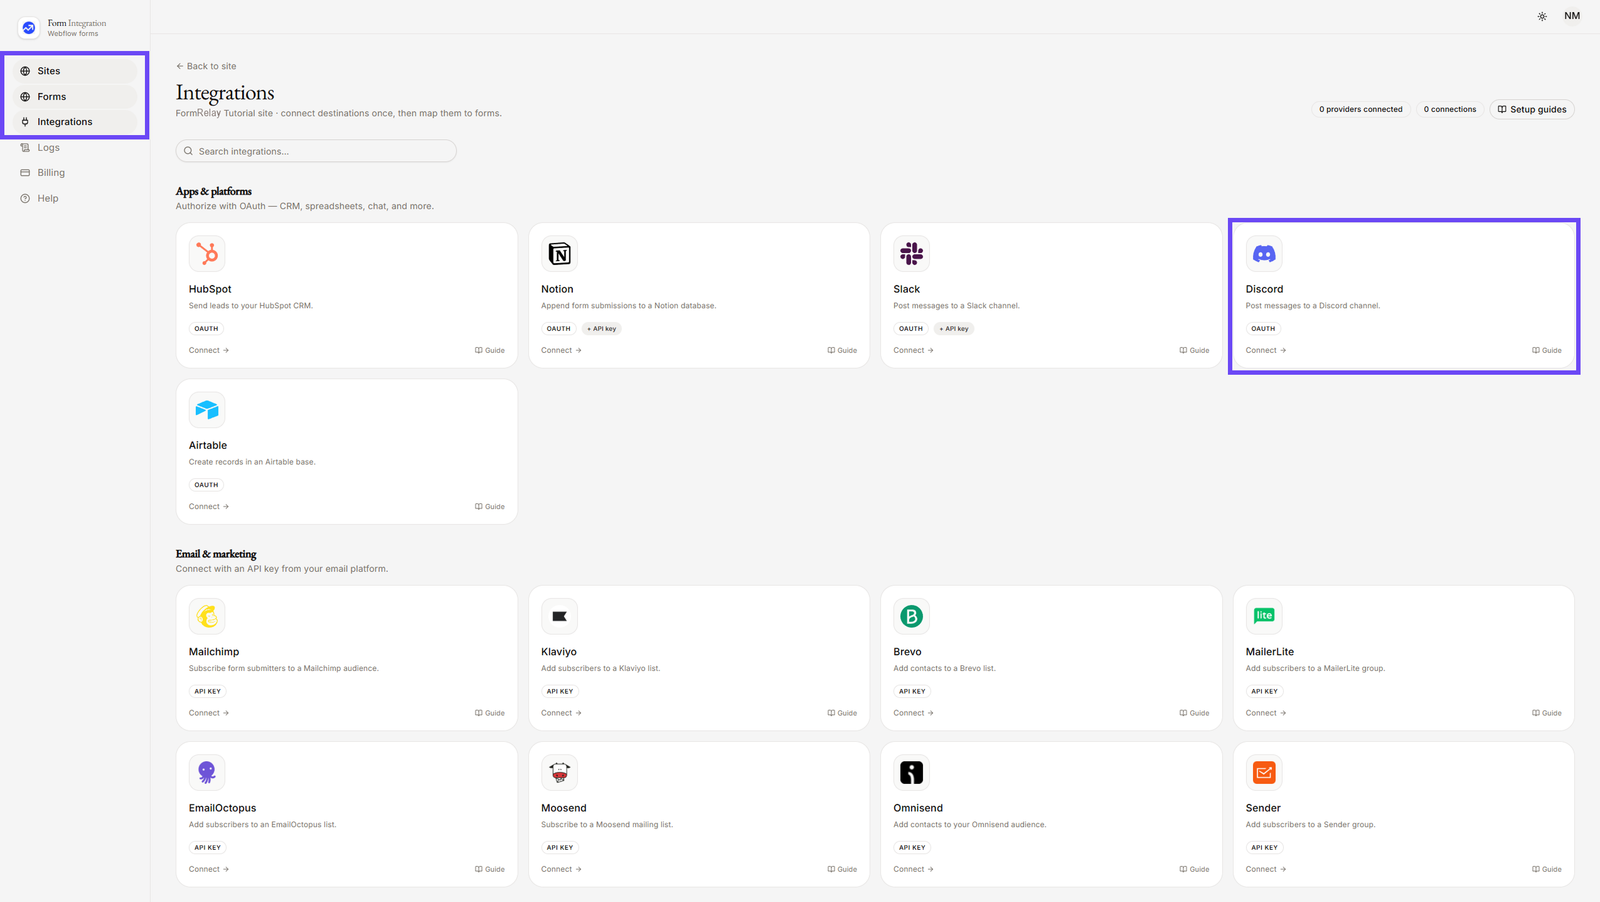Connect the Discord integration
Viewport: 1600px width, 902px height.
coord(1266,350)
